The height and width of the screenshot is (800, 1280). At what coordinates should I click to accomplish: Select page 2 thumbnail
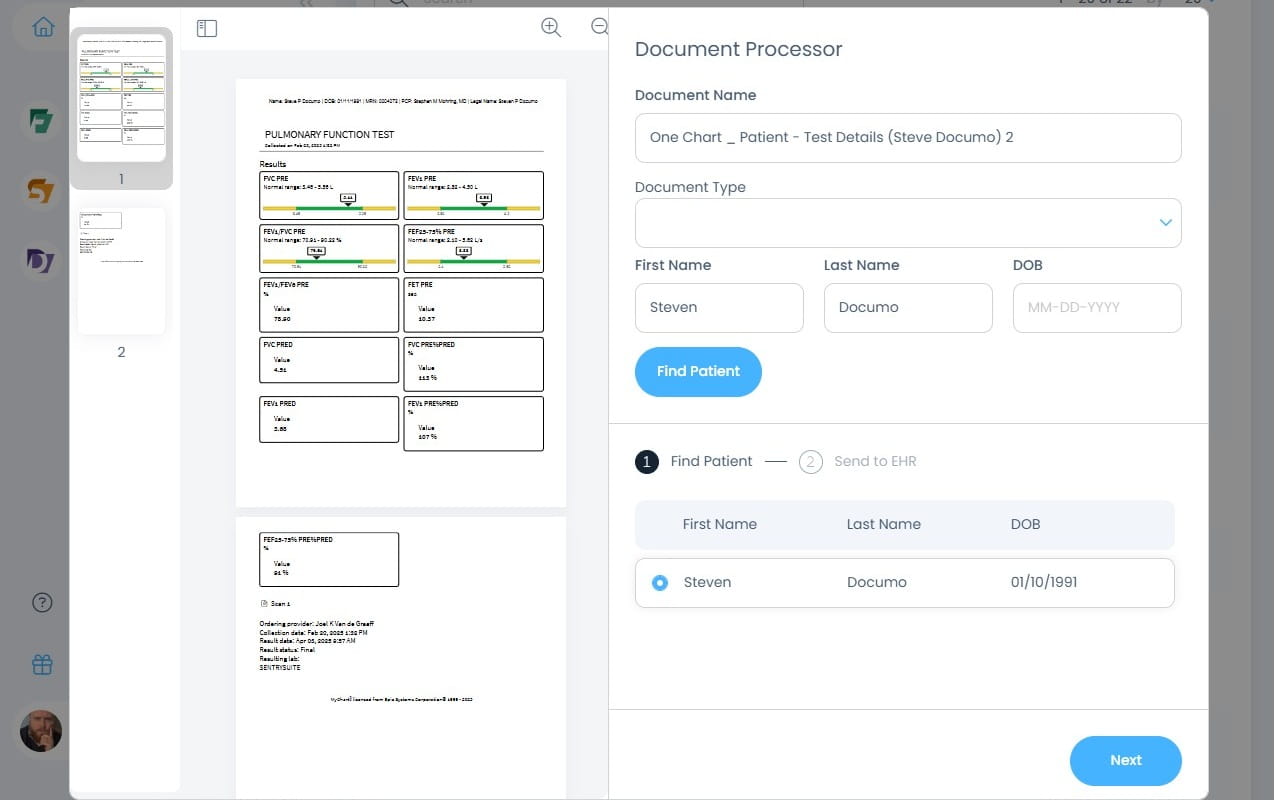tap(122, 272)
